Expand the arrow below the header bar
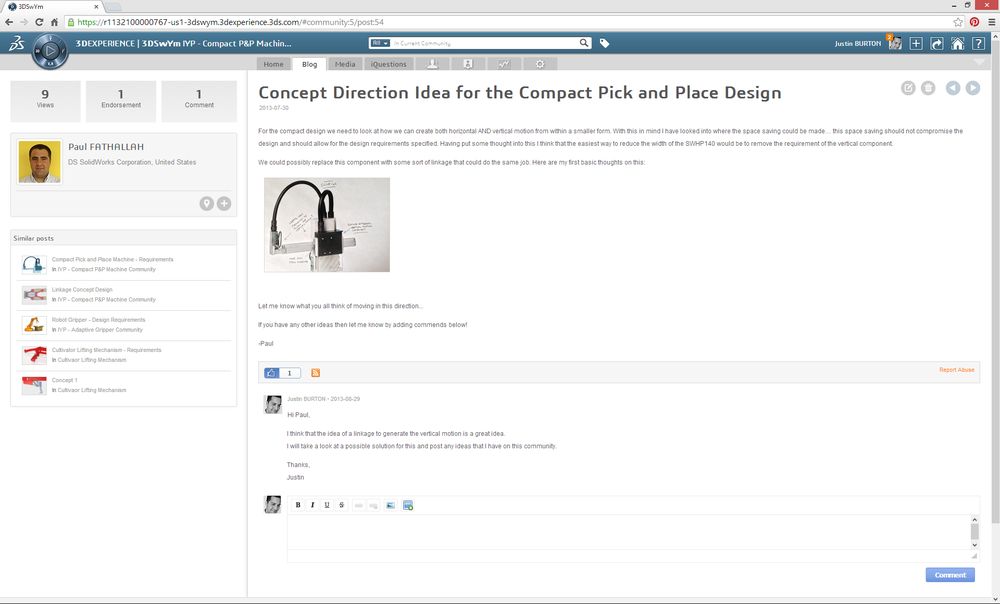1000x604 pixels. 978,63
